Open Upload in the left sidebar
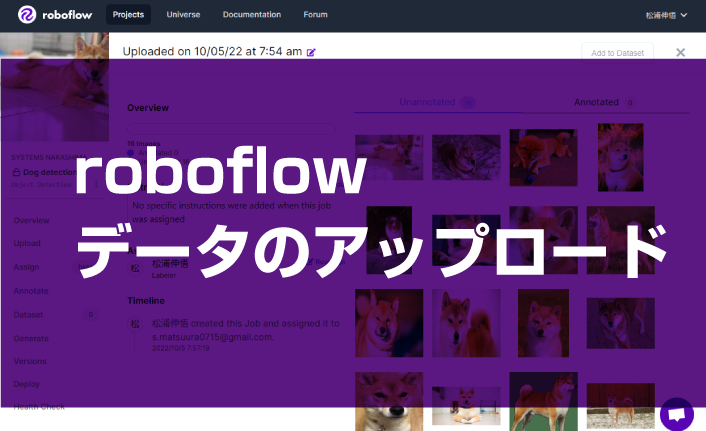The width and height of the screenshot is (706, 431). click(27, 243)
